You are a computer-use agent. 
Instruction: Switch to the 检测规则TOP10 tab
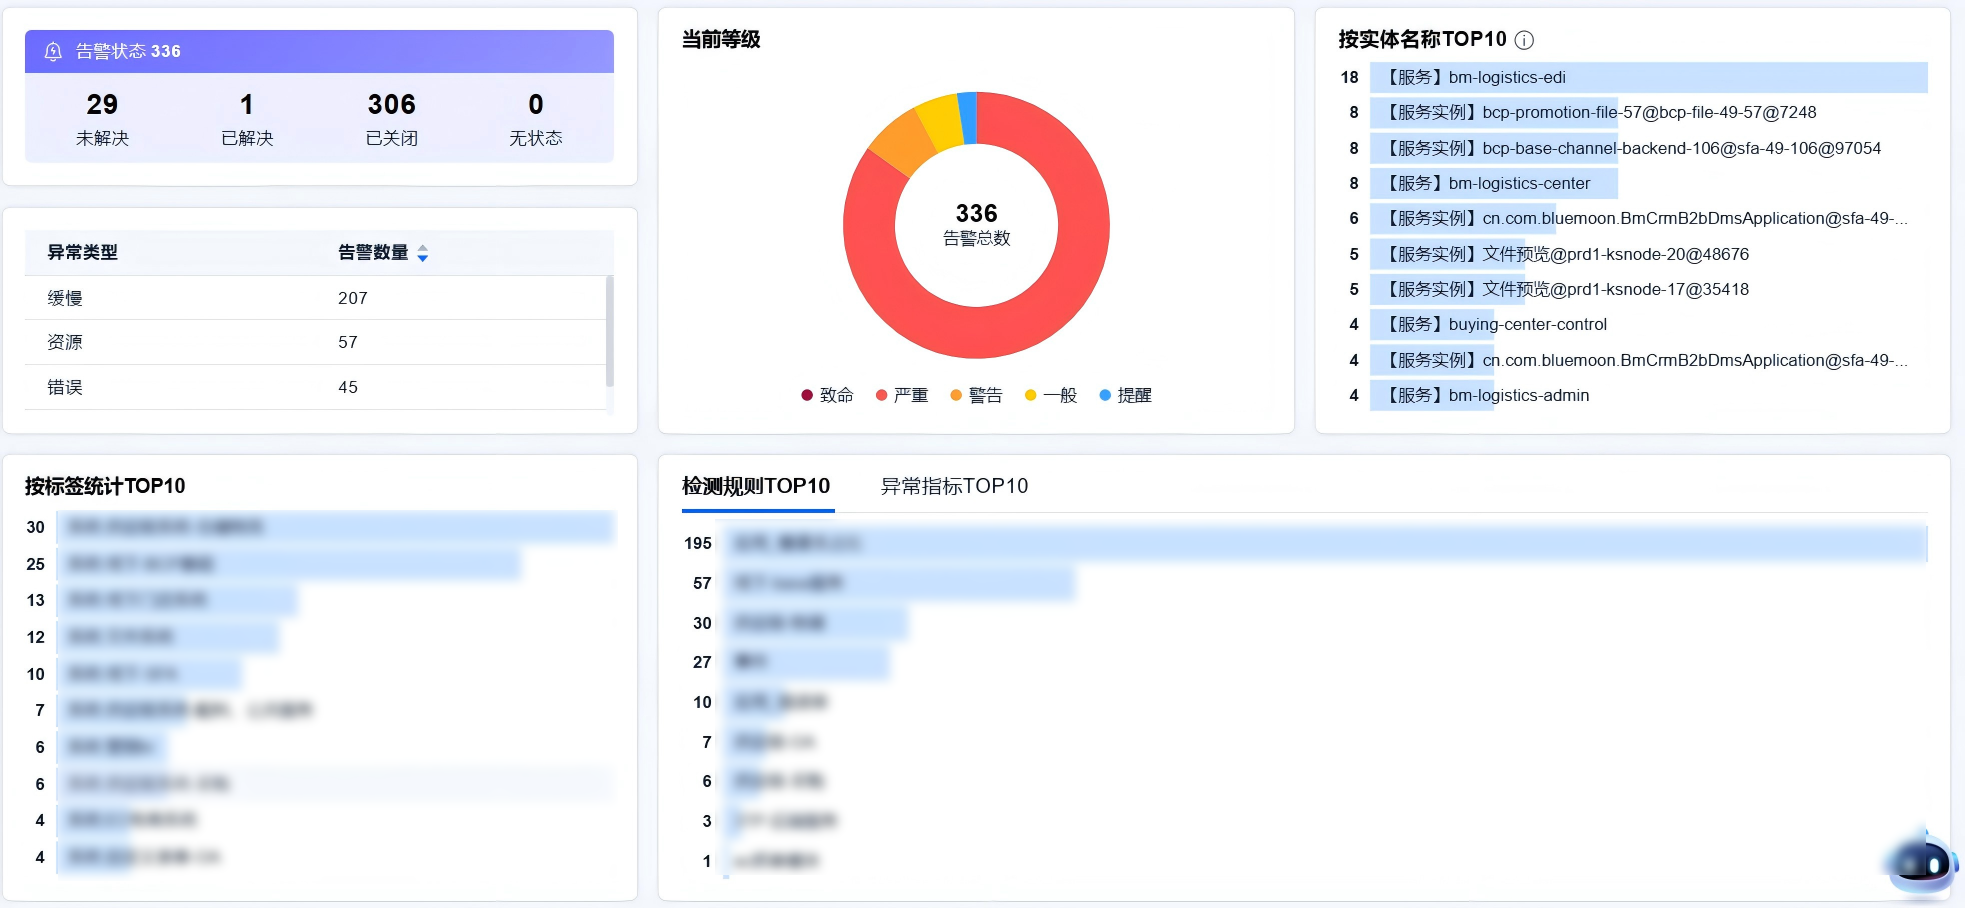point(756,486)
